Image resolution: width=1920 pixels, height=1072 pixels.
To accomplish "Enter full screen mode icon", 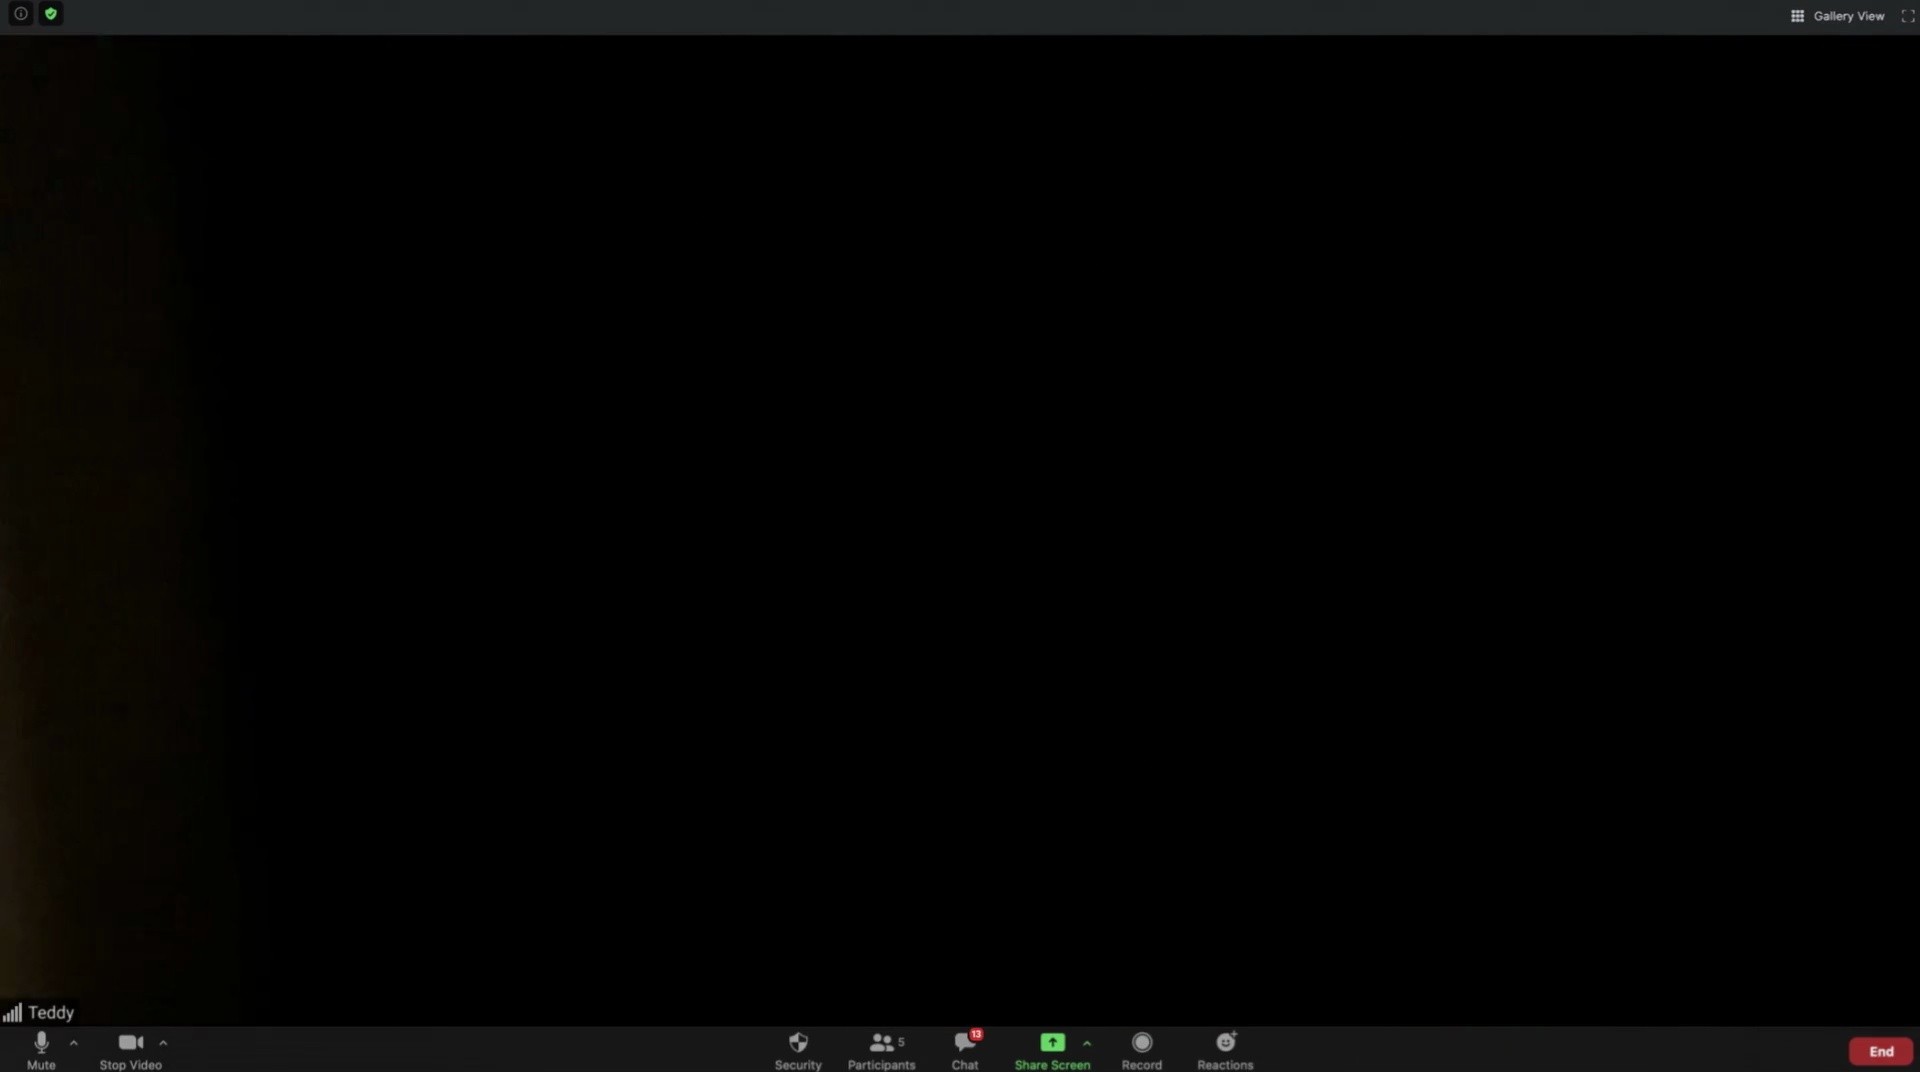I will (1907, 16).
